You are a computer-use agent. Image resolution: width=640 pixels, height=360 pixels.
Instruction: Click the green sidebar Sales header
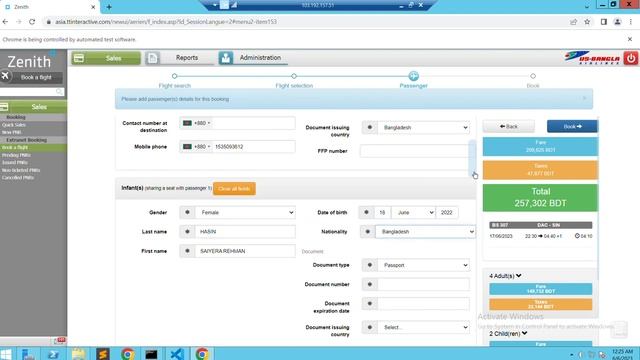point(33,107)
